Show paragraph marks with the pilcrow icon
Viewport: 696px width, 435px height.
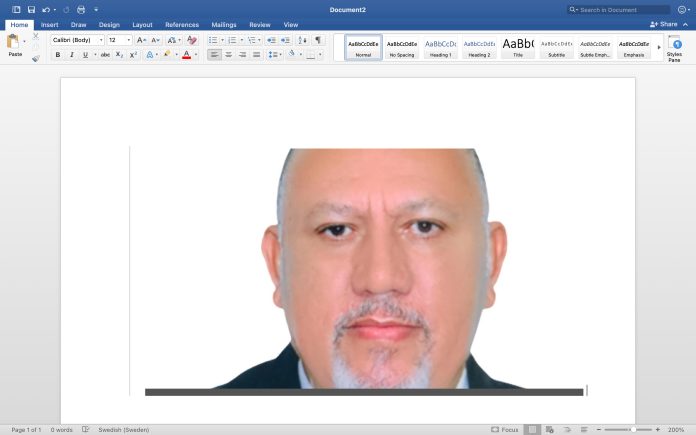(x=318, y=40)
